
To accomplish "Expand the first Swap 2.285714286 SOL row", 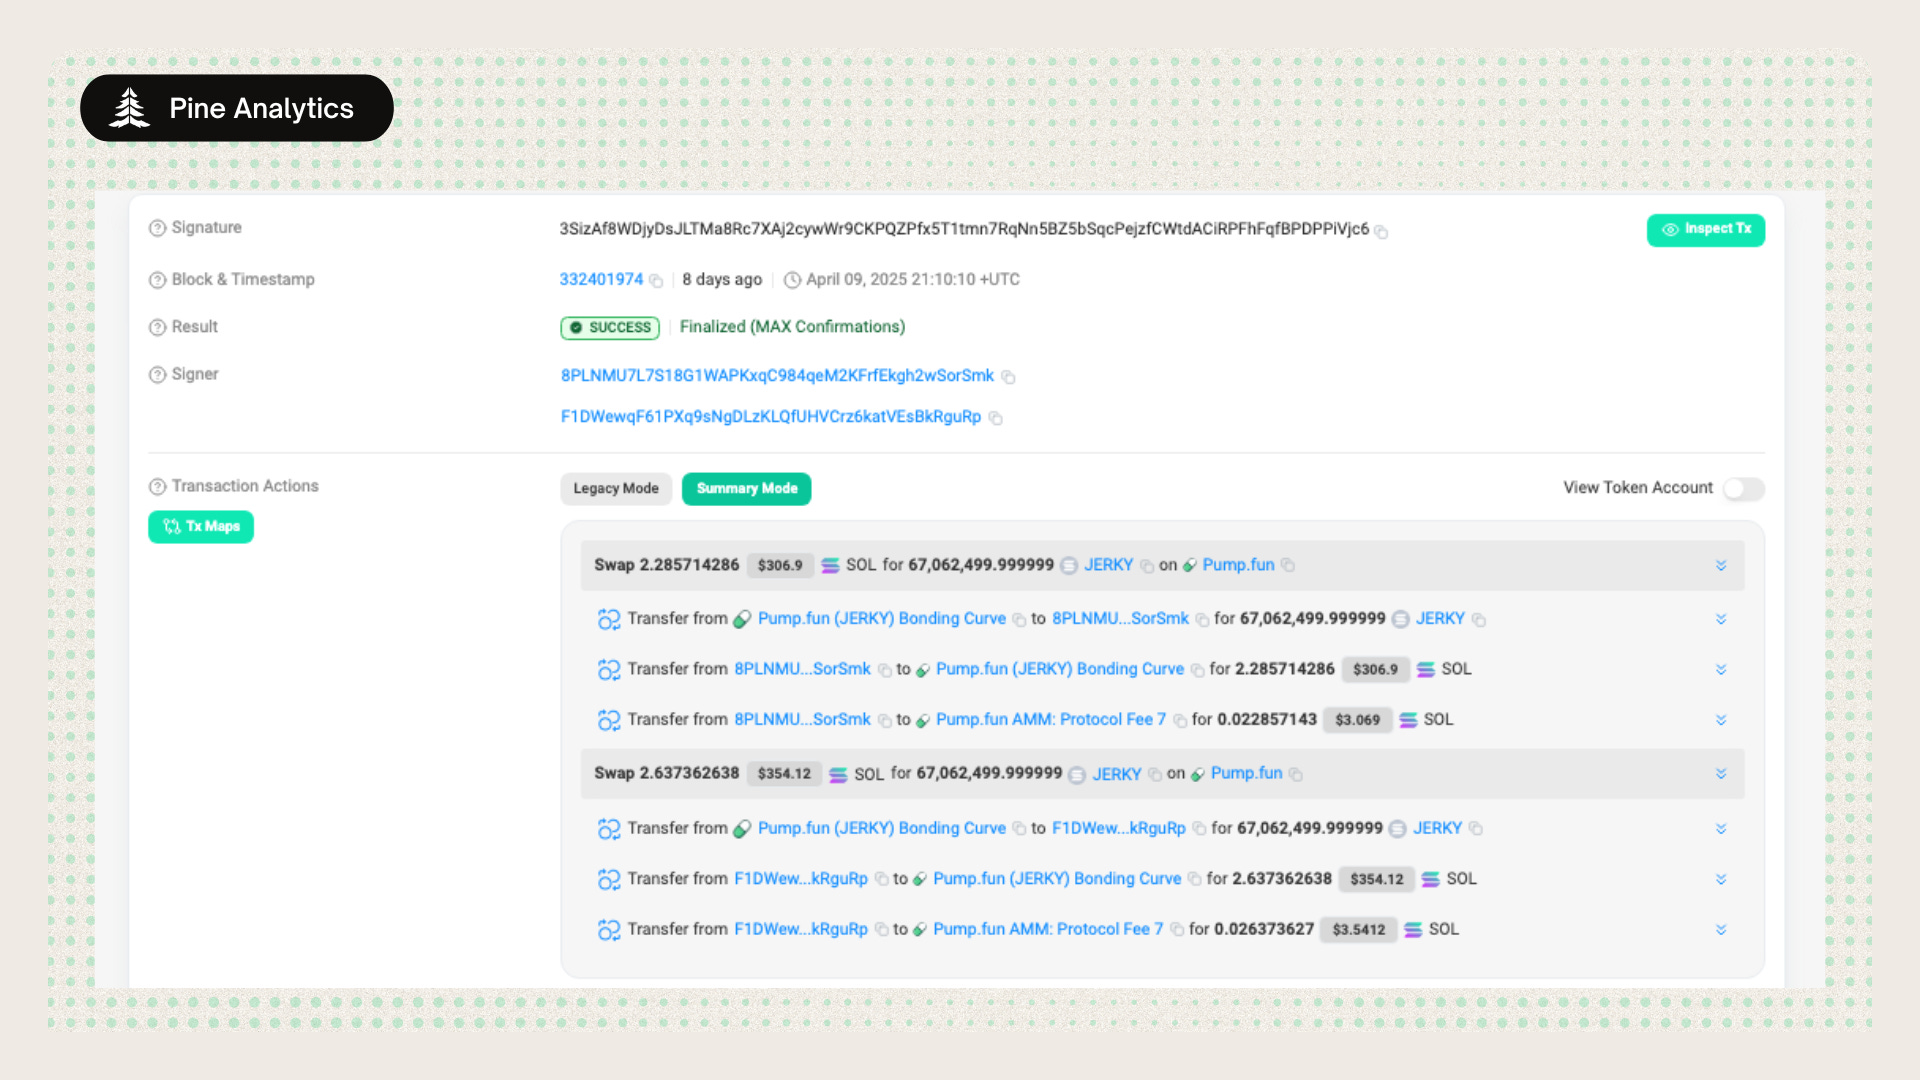I will 1721,566.
